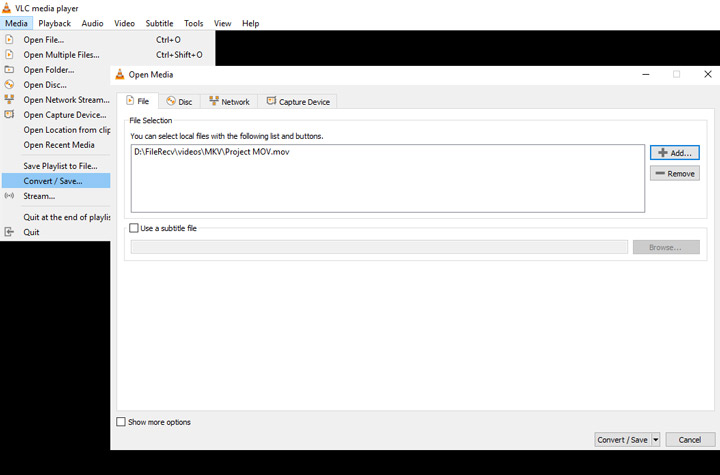Screen dimensions: 720x475
Task: Click the subtitle file path field
Action: point(379,247)
